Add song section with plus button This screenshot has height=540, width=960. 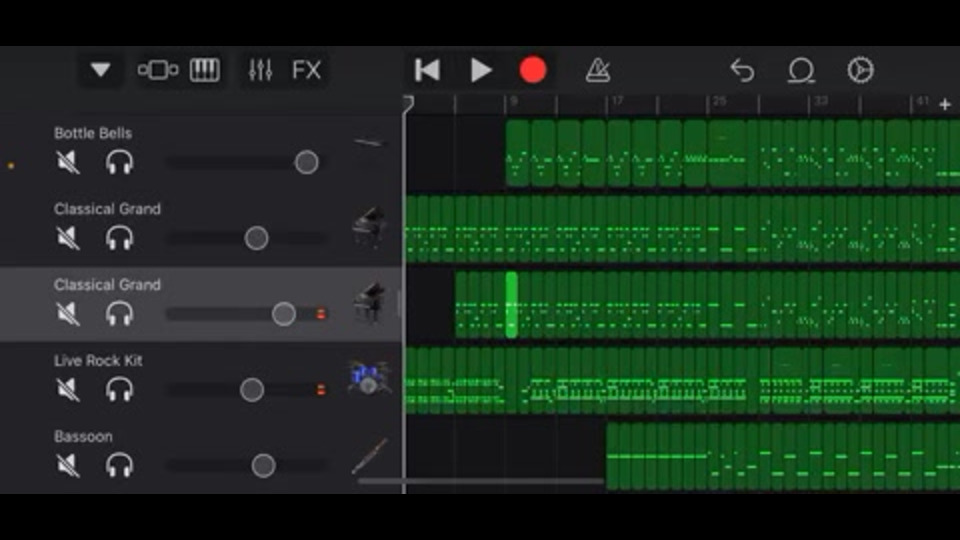coord(945,105)
